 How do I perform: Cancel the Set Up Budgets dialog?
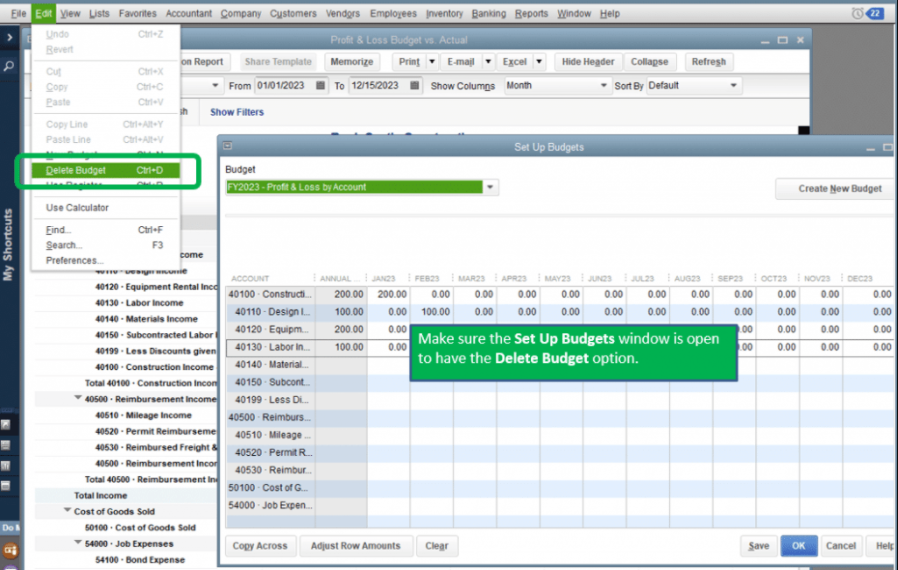click(x=841, y=546)
